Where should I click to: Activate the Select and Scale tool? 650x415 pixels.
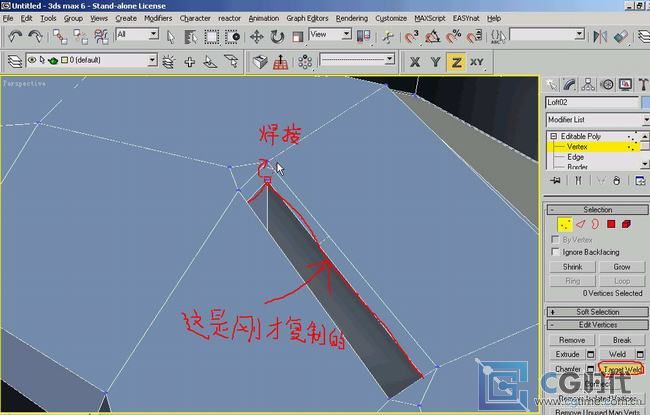pos(297,36)
